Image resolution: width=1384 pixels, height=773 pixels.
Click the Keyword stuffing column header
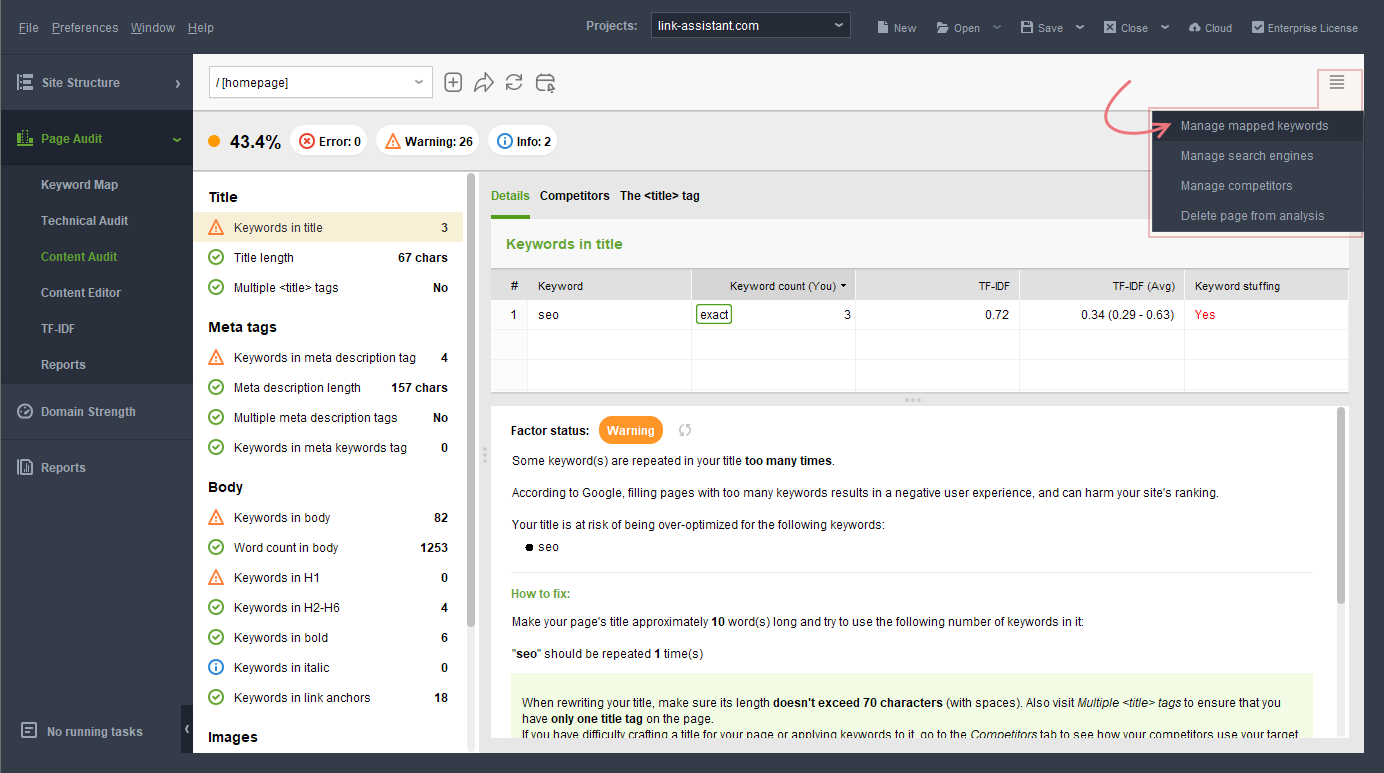tap(1266, 285)
